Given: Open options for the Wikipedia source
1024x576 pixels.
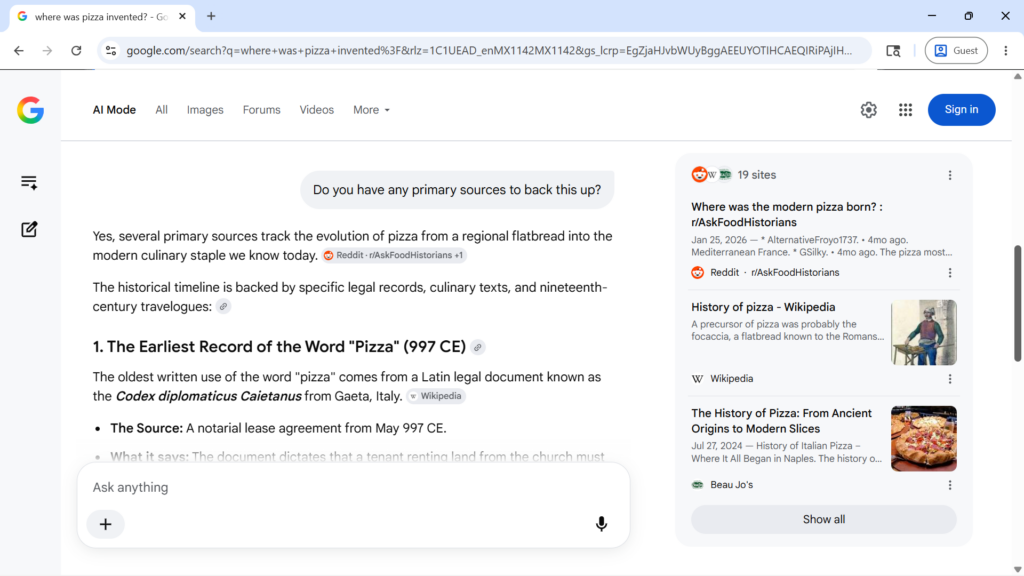Looking at the screenshot, I should pyautogui.click(x=950, y=379).
